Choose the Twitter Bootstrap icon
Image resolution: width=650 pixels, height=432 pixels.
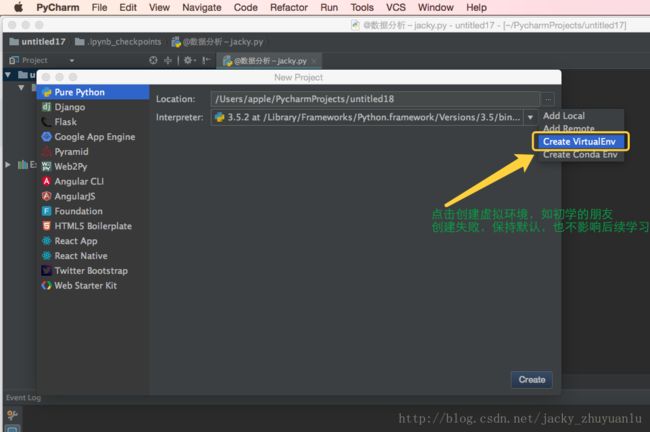(46, 271)
